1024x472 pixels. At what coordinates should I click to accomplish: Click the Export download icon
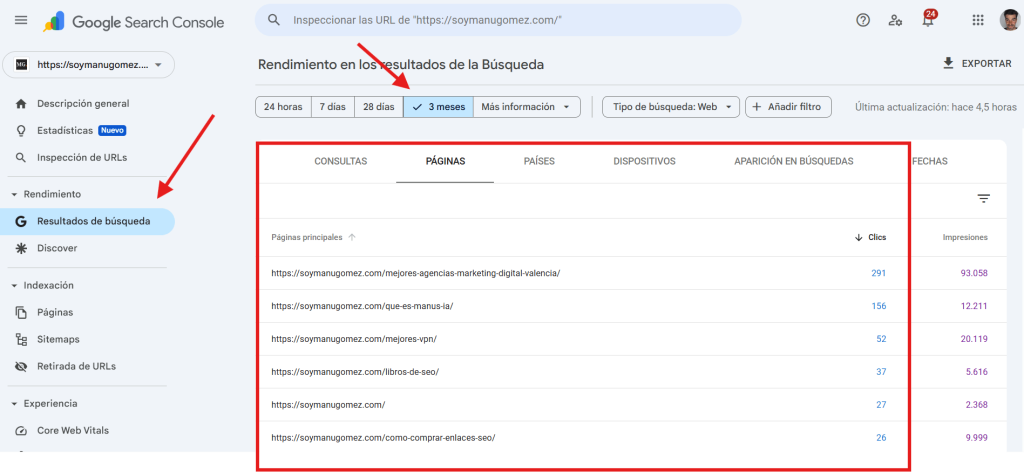coord(948,63)
